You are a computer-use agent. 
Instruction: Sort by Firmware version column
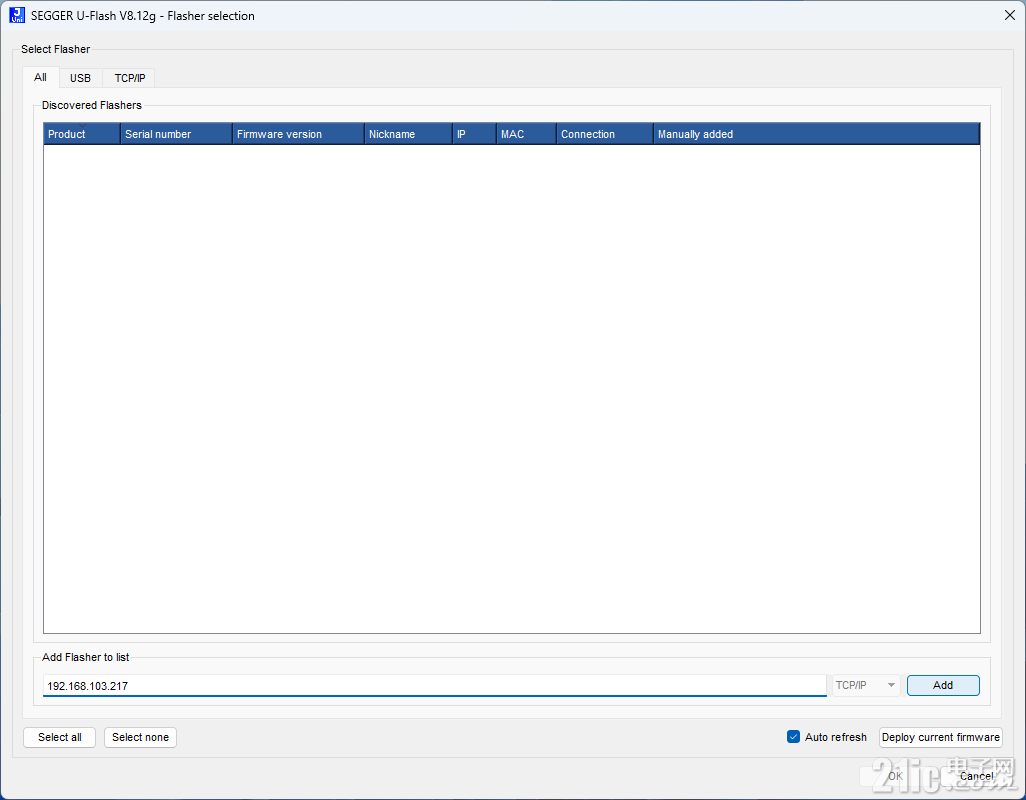pyautogui.click(x=298, y=133)
